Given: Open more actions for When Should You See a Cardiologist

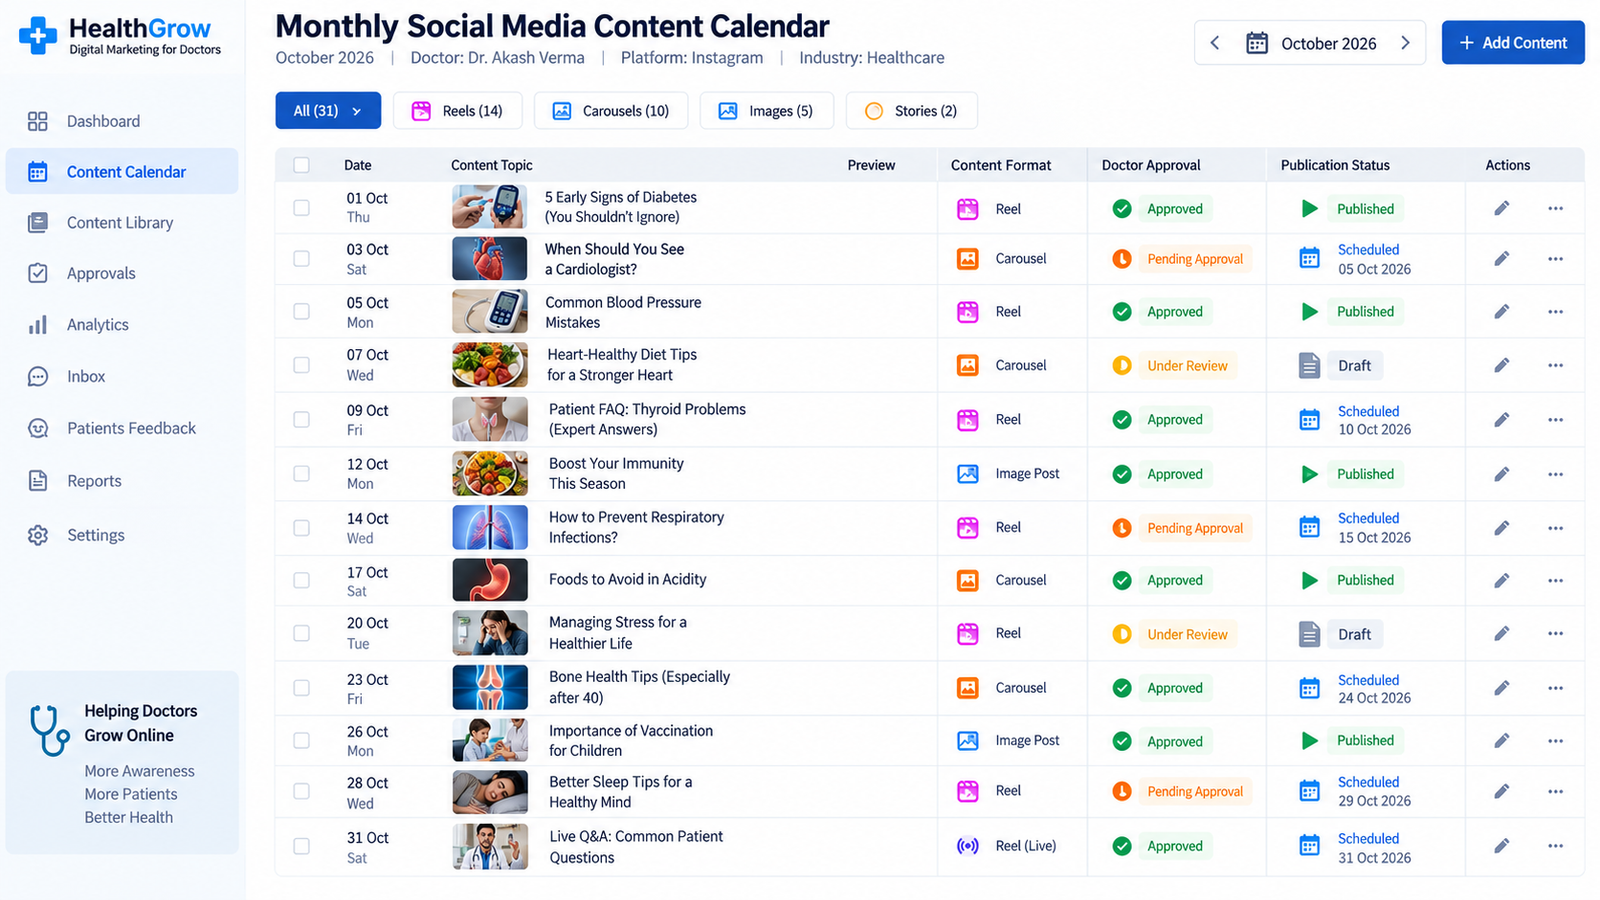Looking at the screenshot, I should tap(1555, 258).
